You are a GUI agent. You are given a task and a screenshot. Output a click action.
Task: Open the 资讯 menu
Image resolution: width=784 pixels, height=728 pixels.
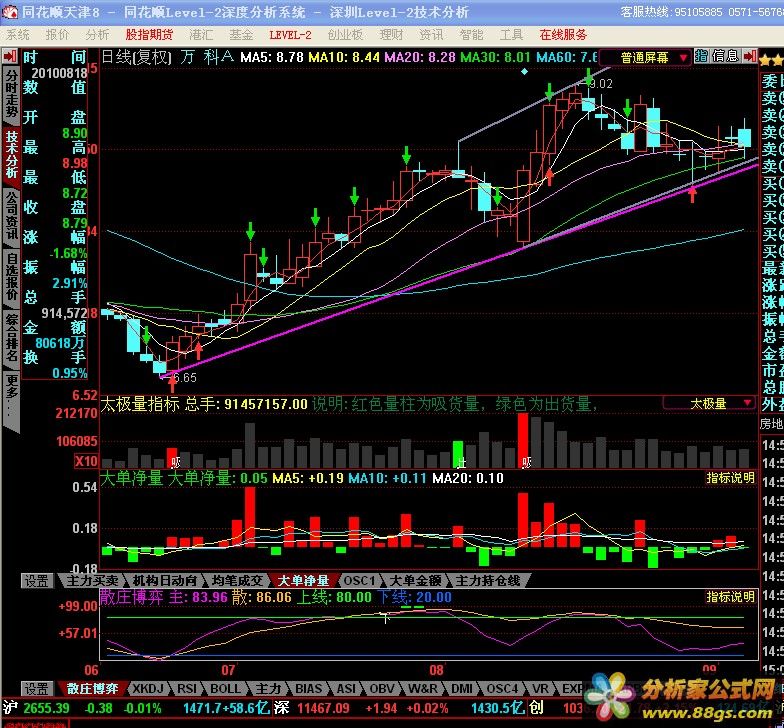[x=431, y=34]
